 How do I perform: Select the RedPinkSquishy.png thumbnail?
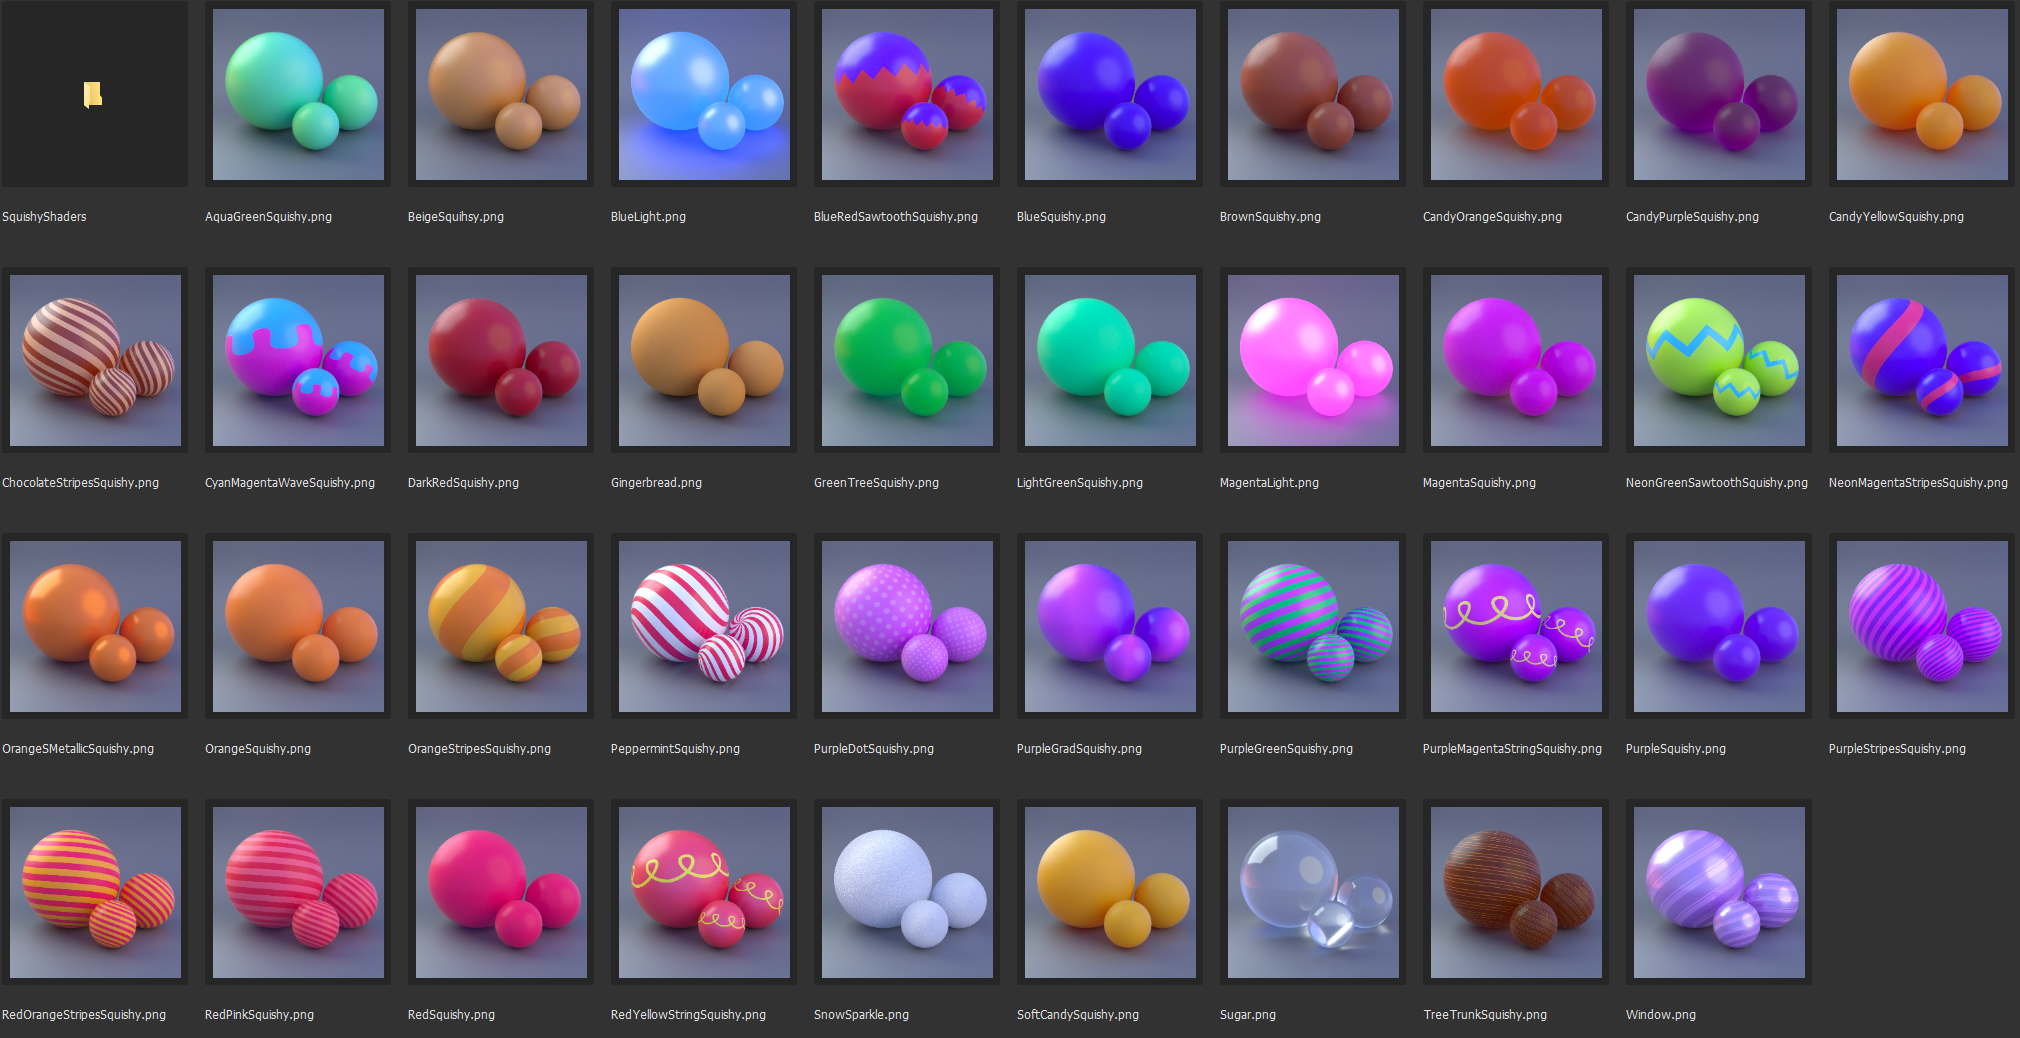pos(298,893)
